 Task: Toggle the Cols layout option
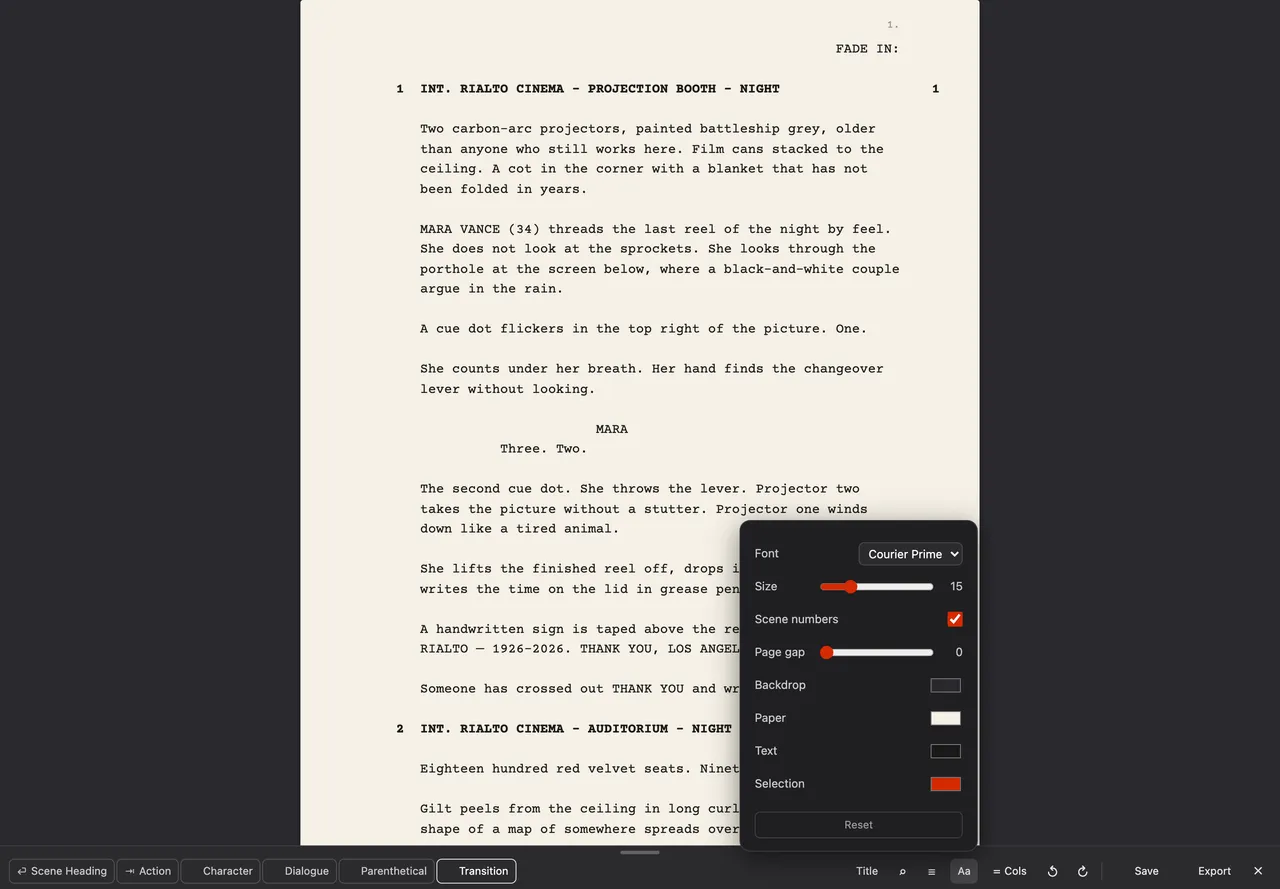point(1009,871)
